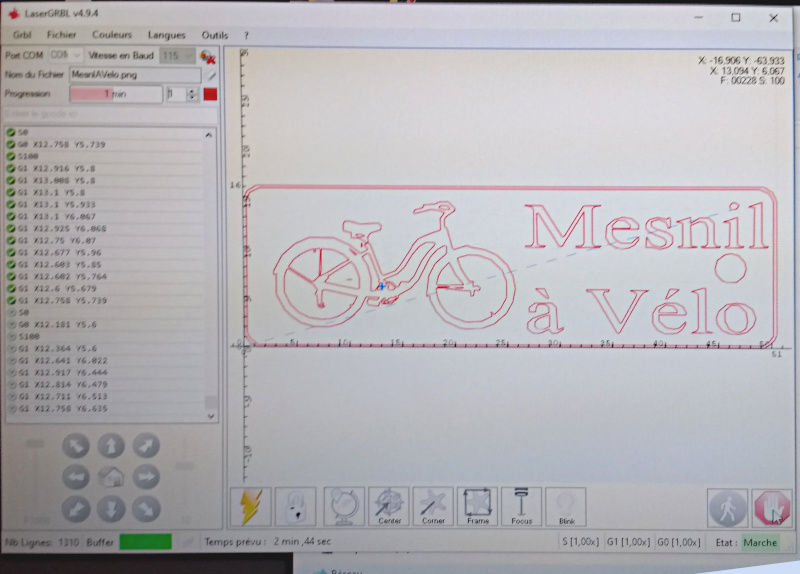Open the ? help menu
Image resolution: width=800 pixels, height=574 pixels.
point(246,36)
